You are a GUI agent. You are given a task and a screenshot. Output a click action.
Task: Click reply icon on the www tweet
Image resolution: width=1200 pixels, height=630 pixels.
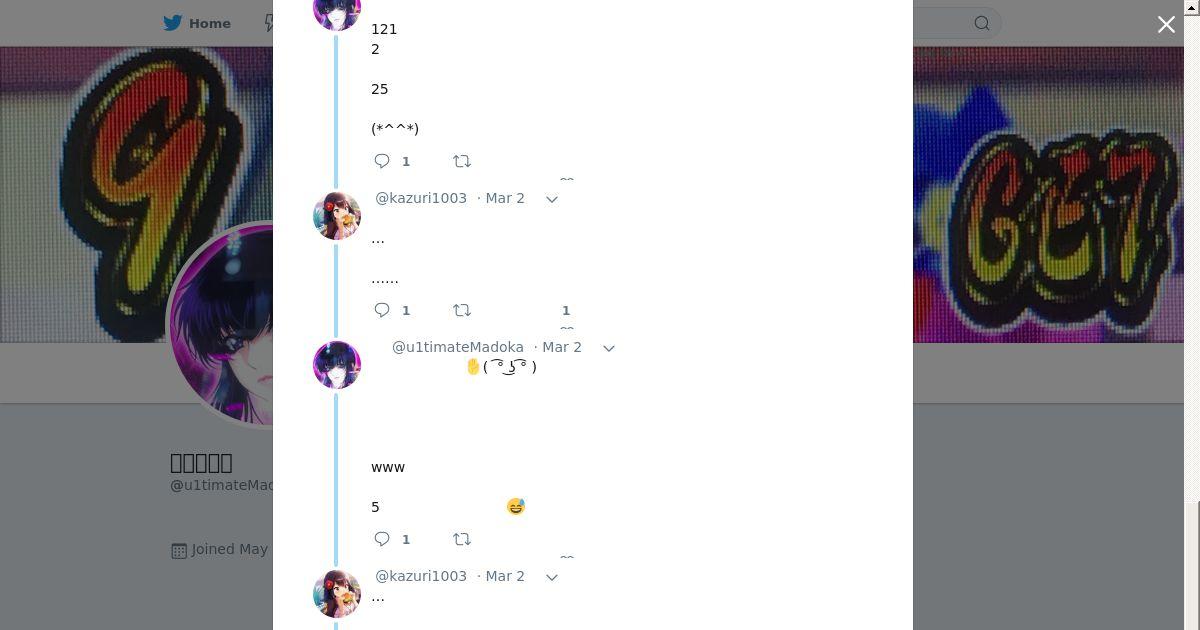point(382,539)
